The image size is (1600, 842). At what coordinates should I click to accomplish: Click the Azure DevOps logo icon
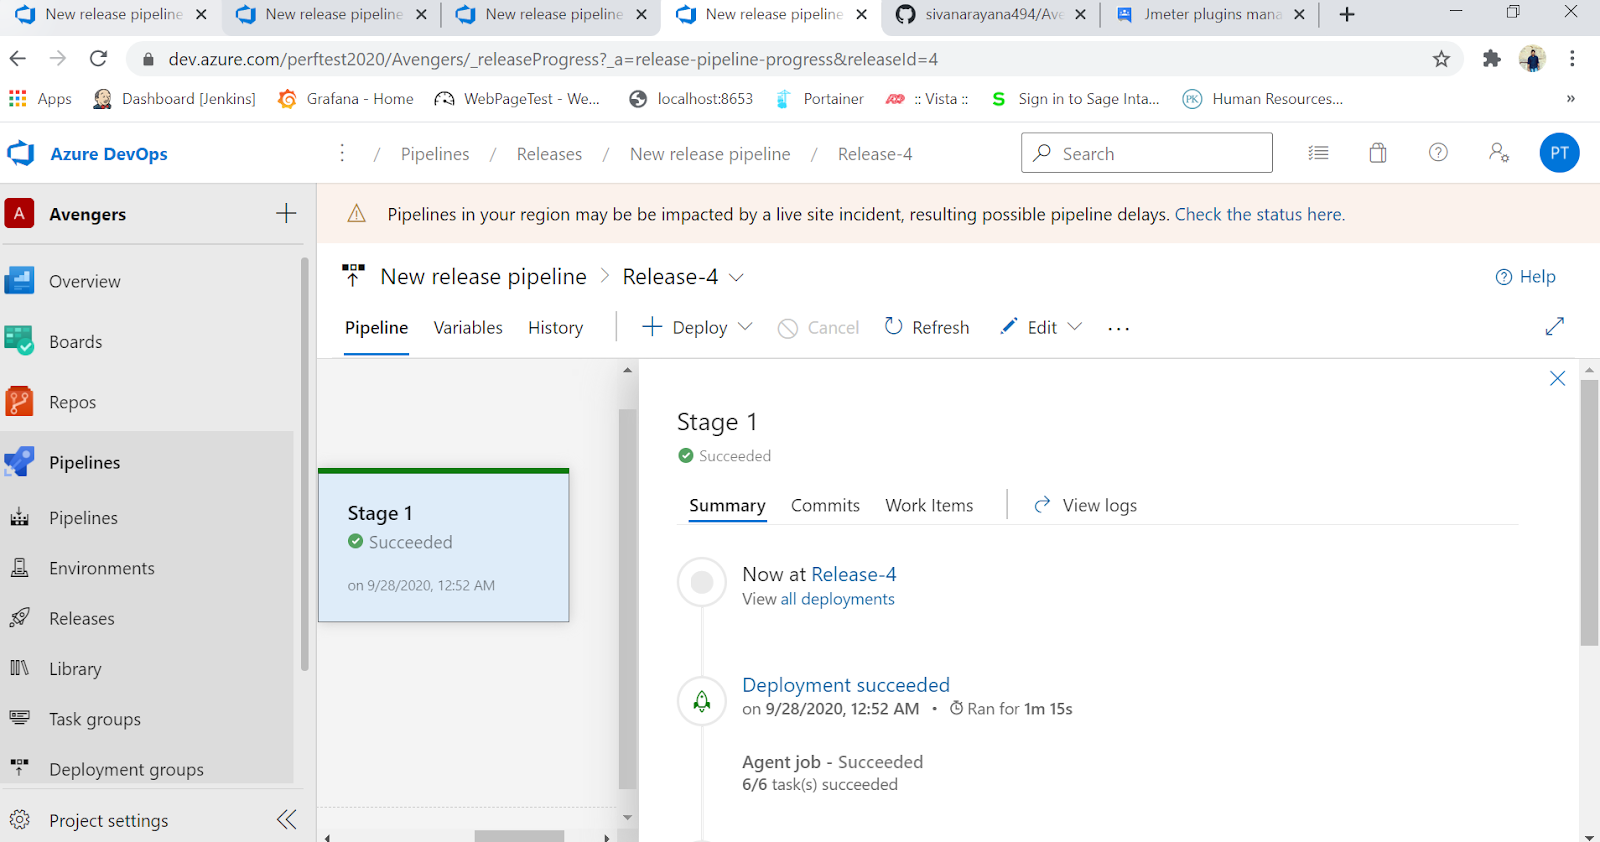click(x=21, y=153)
